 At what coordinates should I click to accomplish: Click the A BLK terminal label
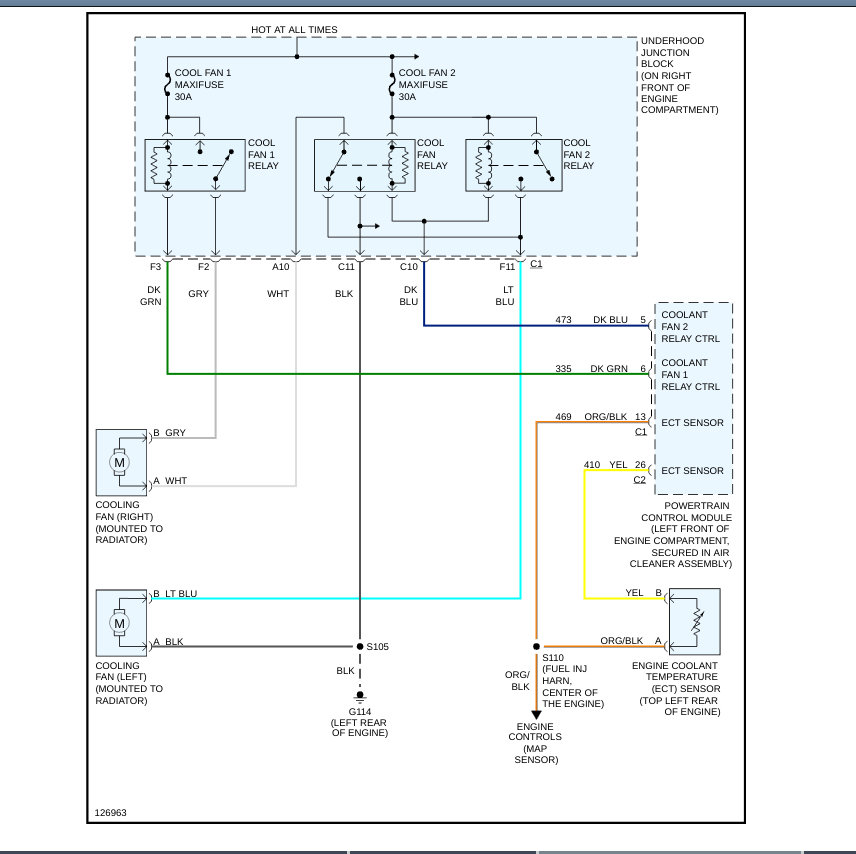click(168, 642)
